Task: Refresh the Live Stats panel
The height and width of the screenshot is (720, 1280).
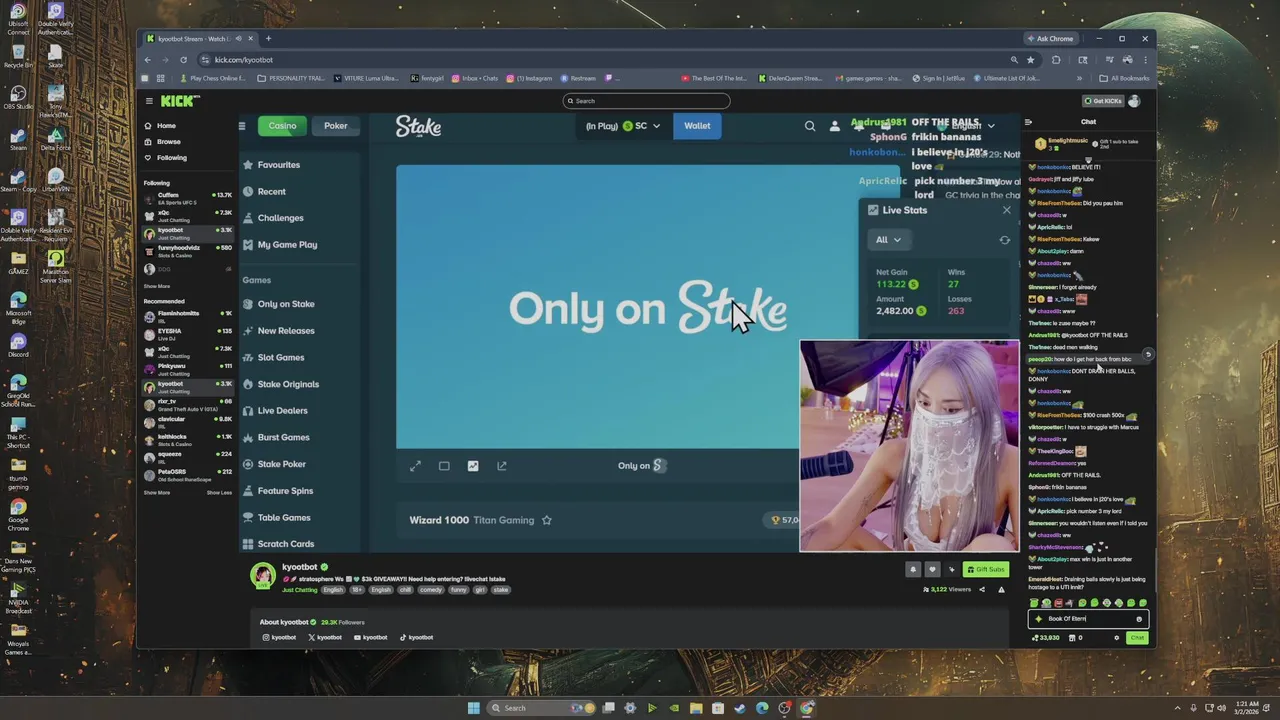Action: click(1005, 240)
